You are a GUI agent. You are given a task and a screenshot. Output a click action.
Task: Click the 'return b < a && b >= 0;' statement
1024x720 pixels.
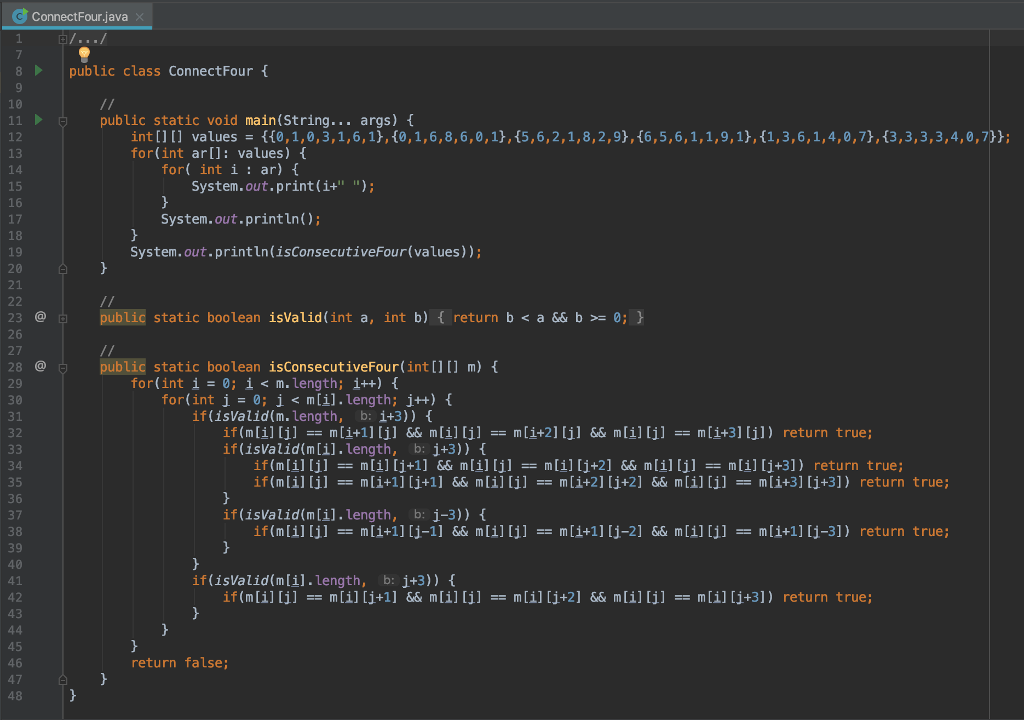(x=540, y=318)
